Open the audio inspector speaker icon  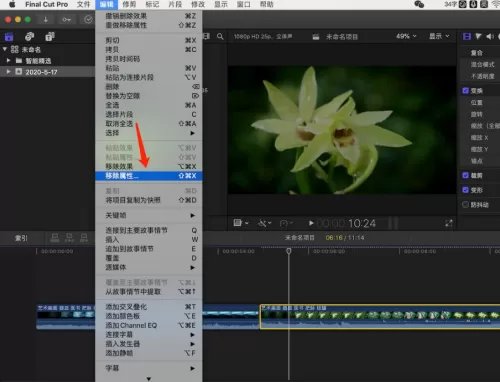pos(489,36)
